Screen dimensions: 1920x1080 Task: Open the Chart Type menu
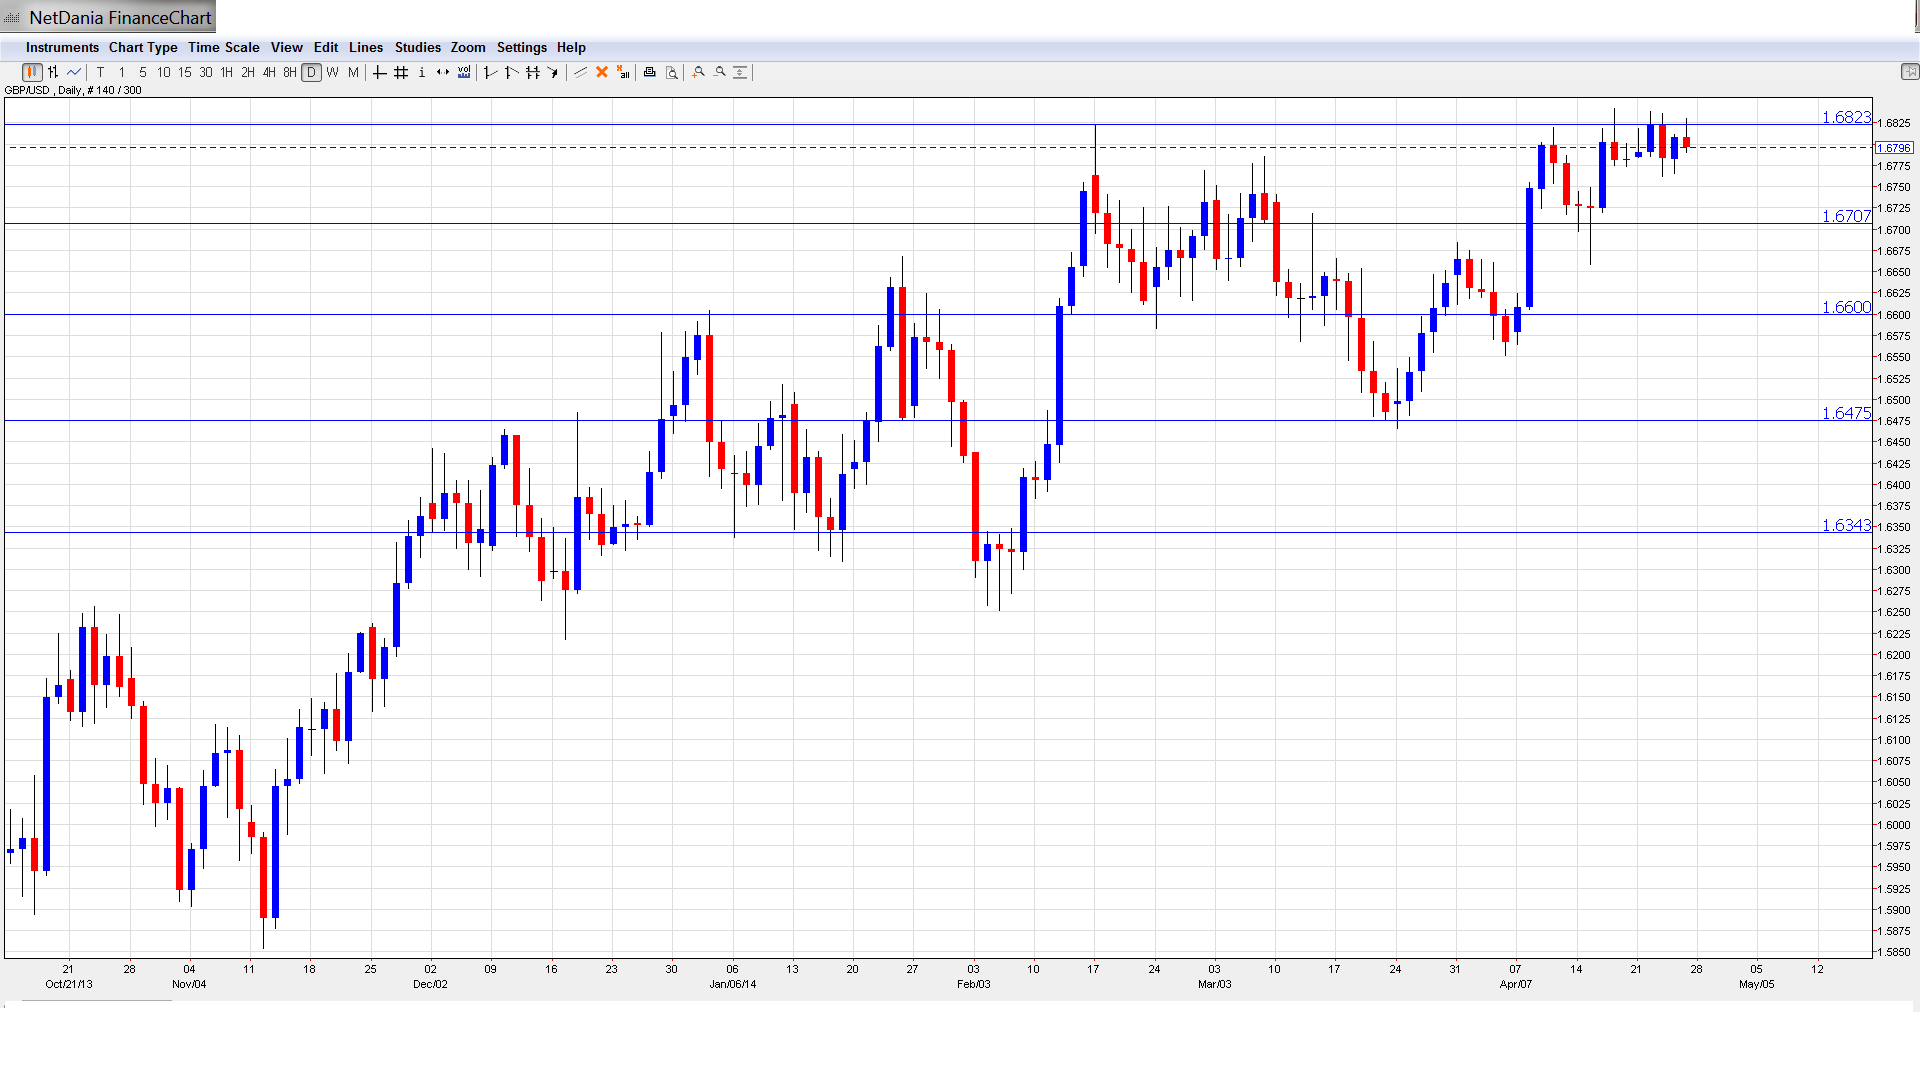(x=143, y=47)
